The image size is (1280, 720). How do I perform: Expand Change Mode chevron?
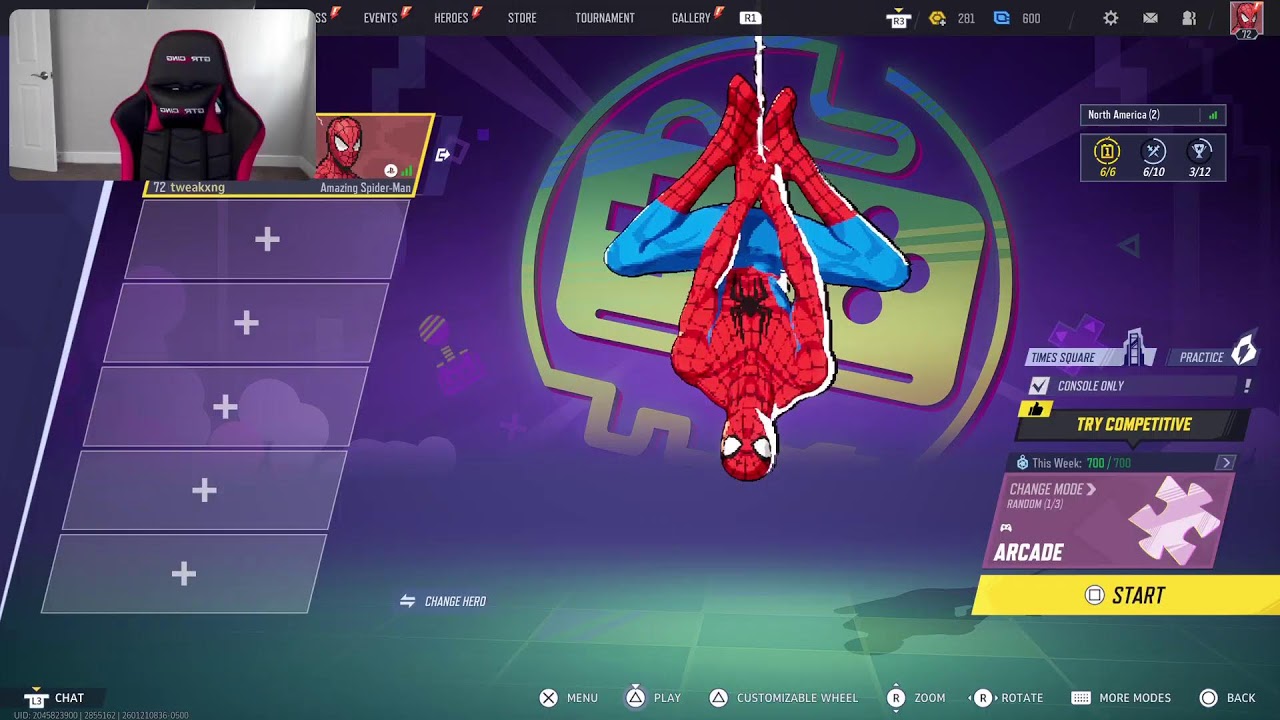(x=1091, y=489)
